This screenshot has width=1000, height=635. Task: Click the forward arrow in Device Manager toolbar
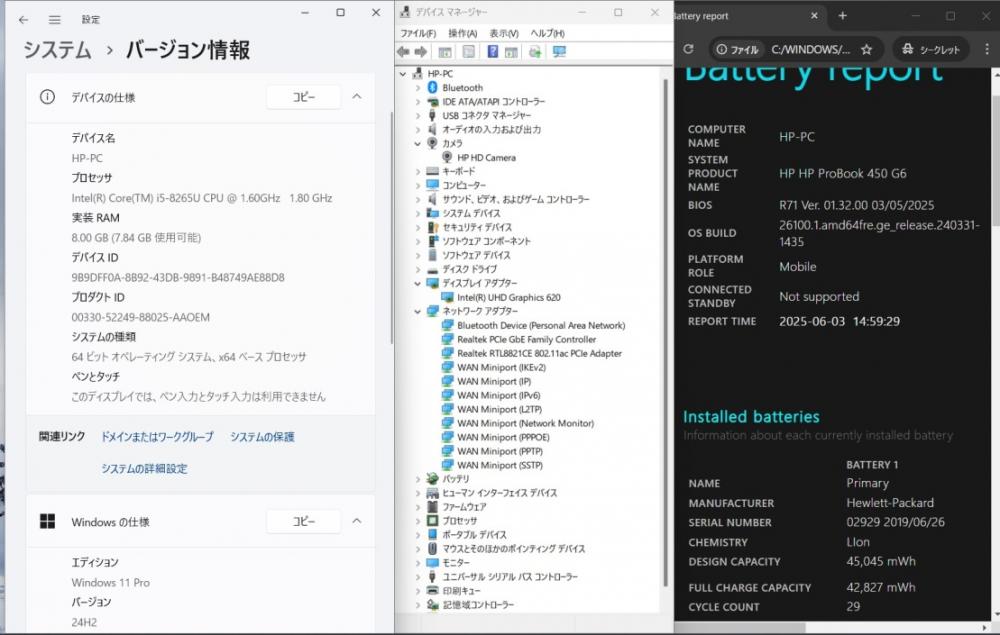pyautogui.click(x=421, y=52)
